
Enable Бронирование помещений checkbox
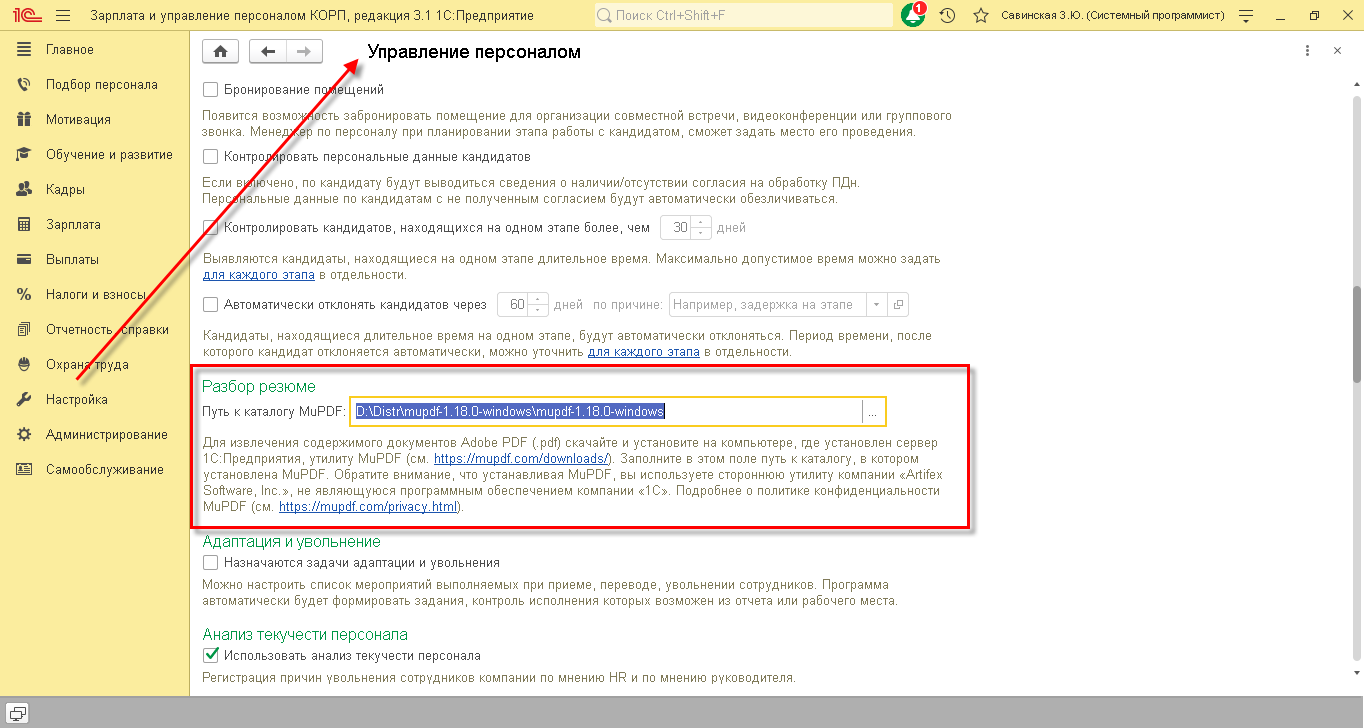tap(211, 90)
